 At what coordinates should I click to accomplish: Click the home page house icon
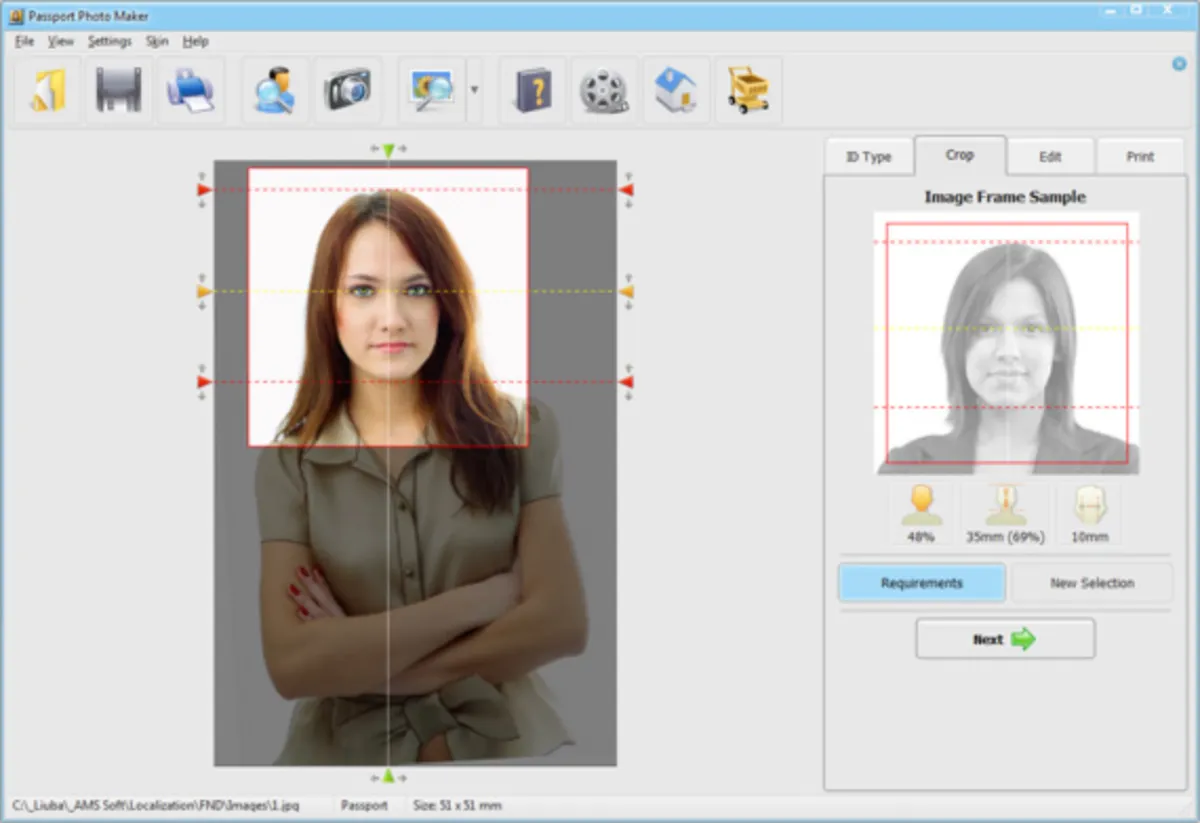(x=676, y=90)
